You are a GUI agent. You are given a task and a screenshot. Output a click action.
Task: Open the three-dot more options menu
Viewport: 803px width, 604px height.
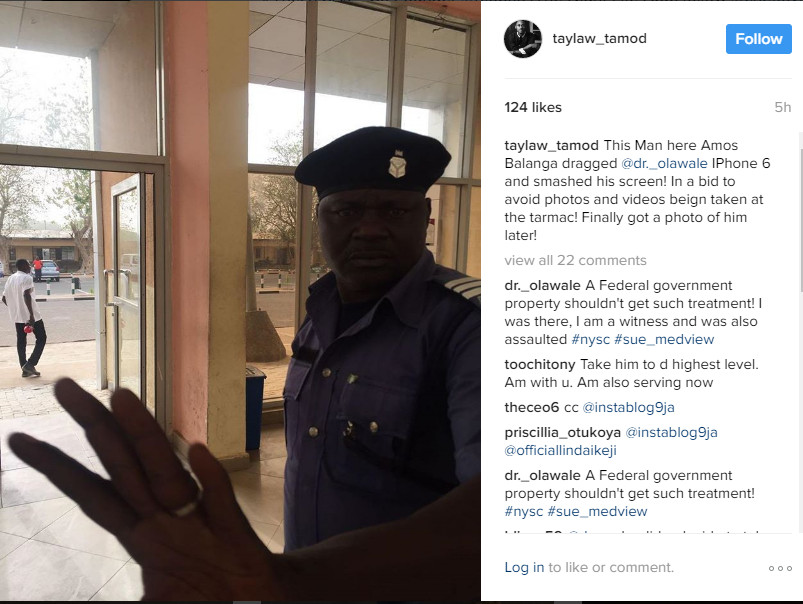point(780,568)
